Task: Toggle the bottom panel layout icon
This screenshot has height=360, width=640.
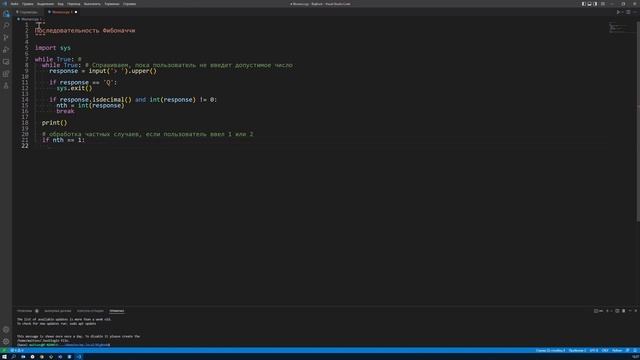Action: [x=589, y=4]
